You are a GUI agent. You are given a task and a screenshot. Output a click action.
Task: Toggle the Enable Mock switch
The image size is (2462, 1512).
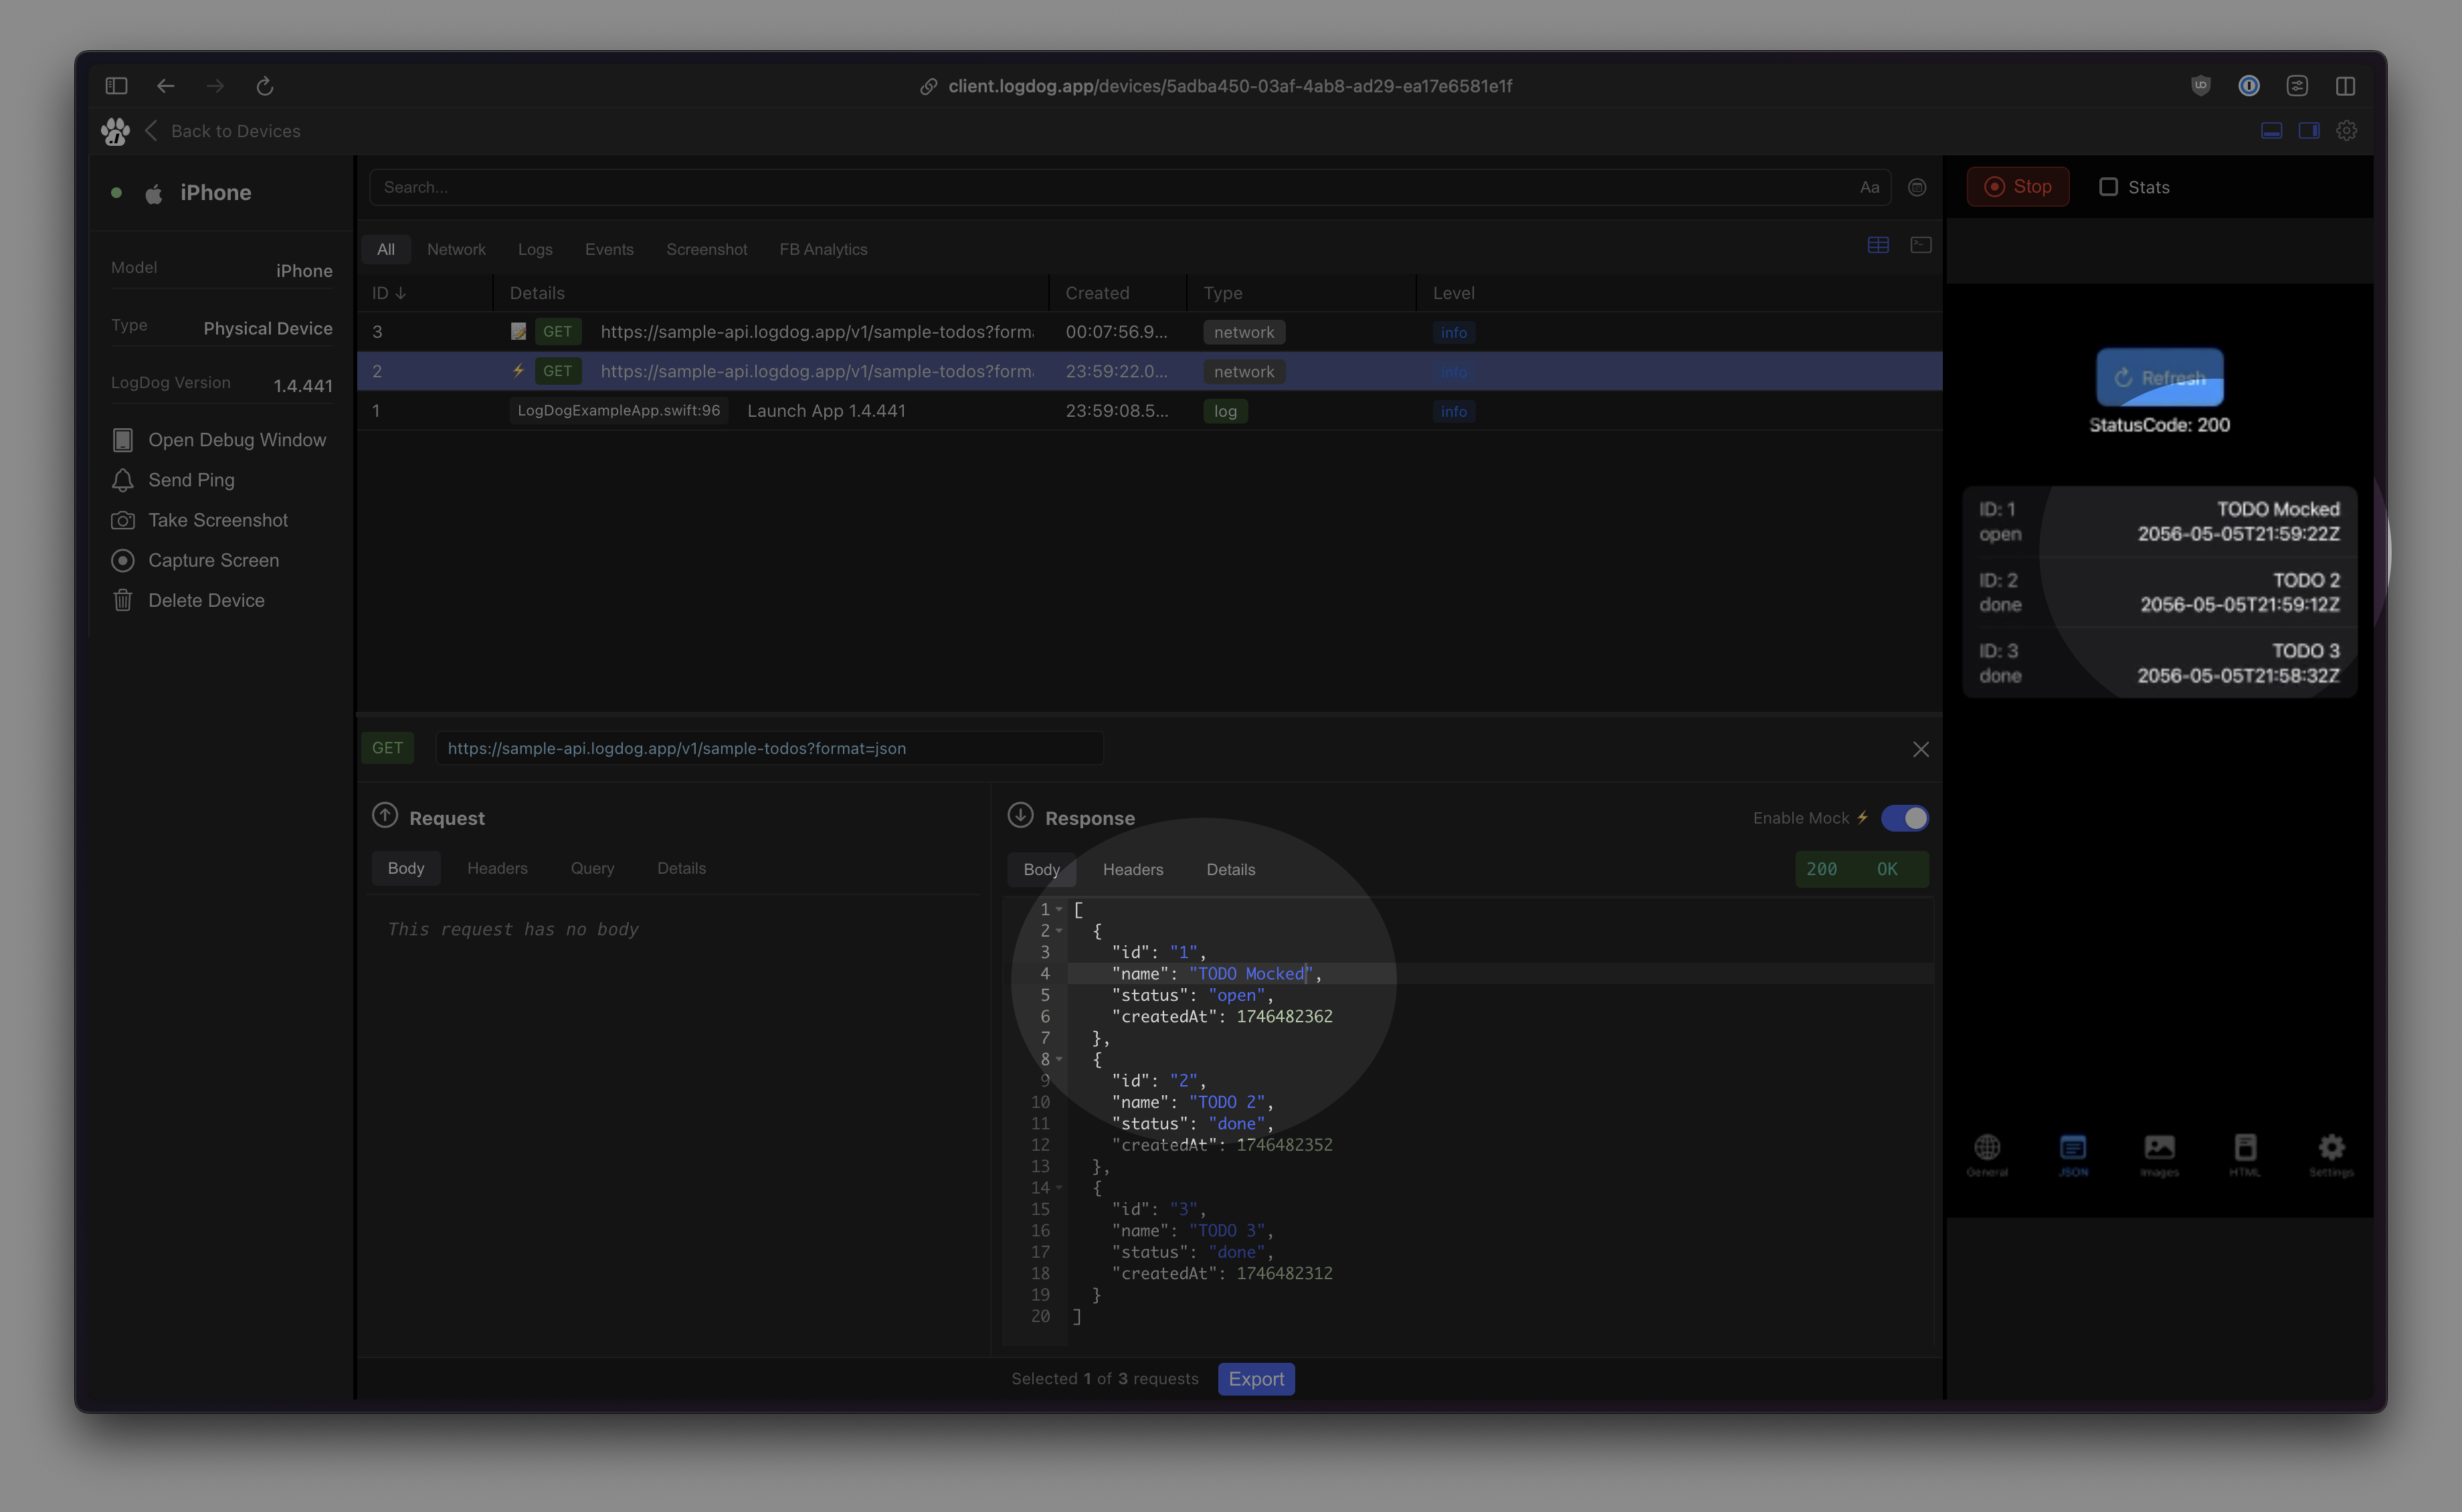coord(1905,818)
